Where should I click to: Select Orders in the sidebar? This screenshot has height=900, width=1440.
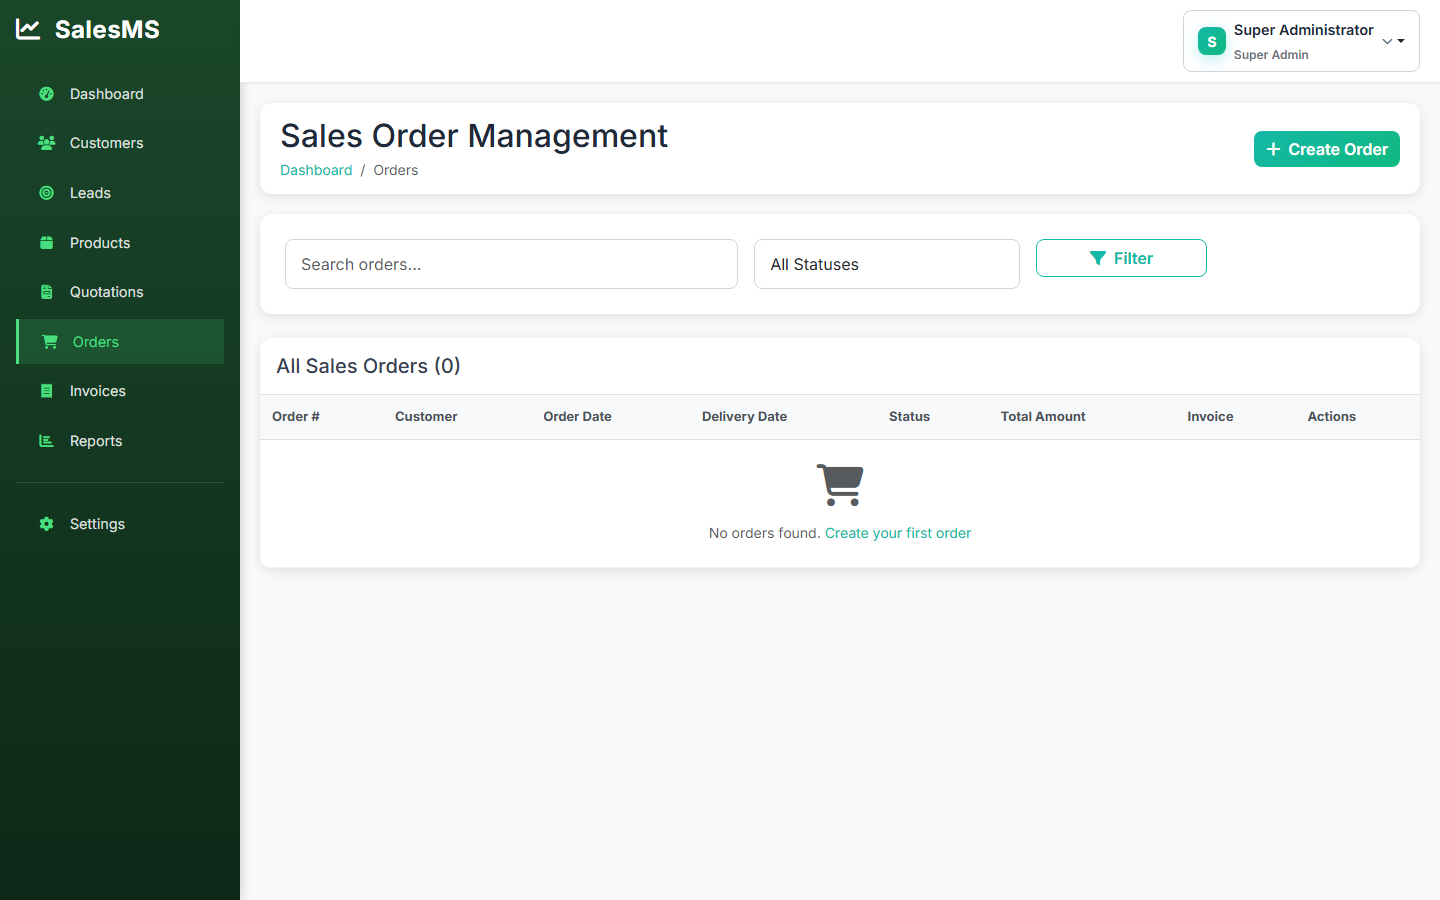[120, 342]
